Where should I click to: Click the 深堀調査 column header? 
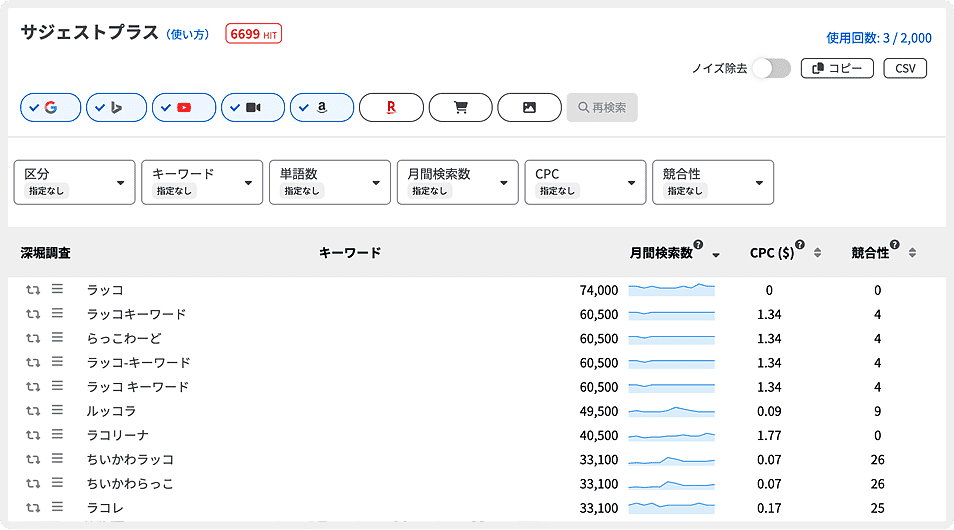(46, 253)
